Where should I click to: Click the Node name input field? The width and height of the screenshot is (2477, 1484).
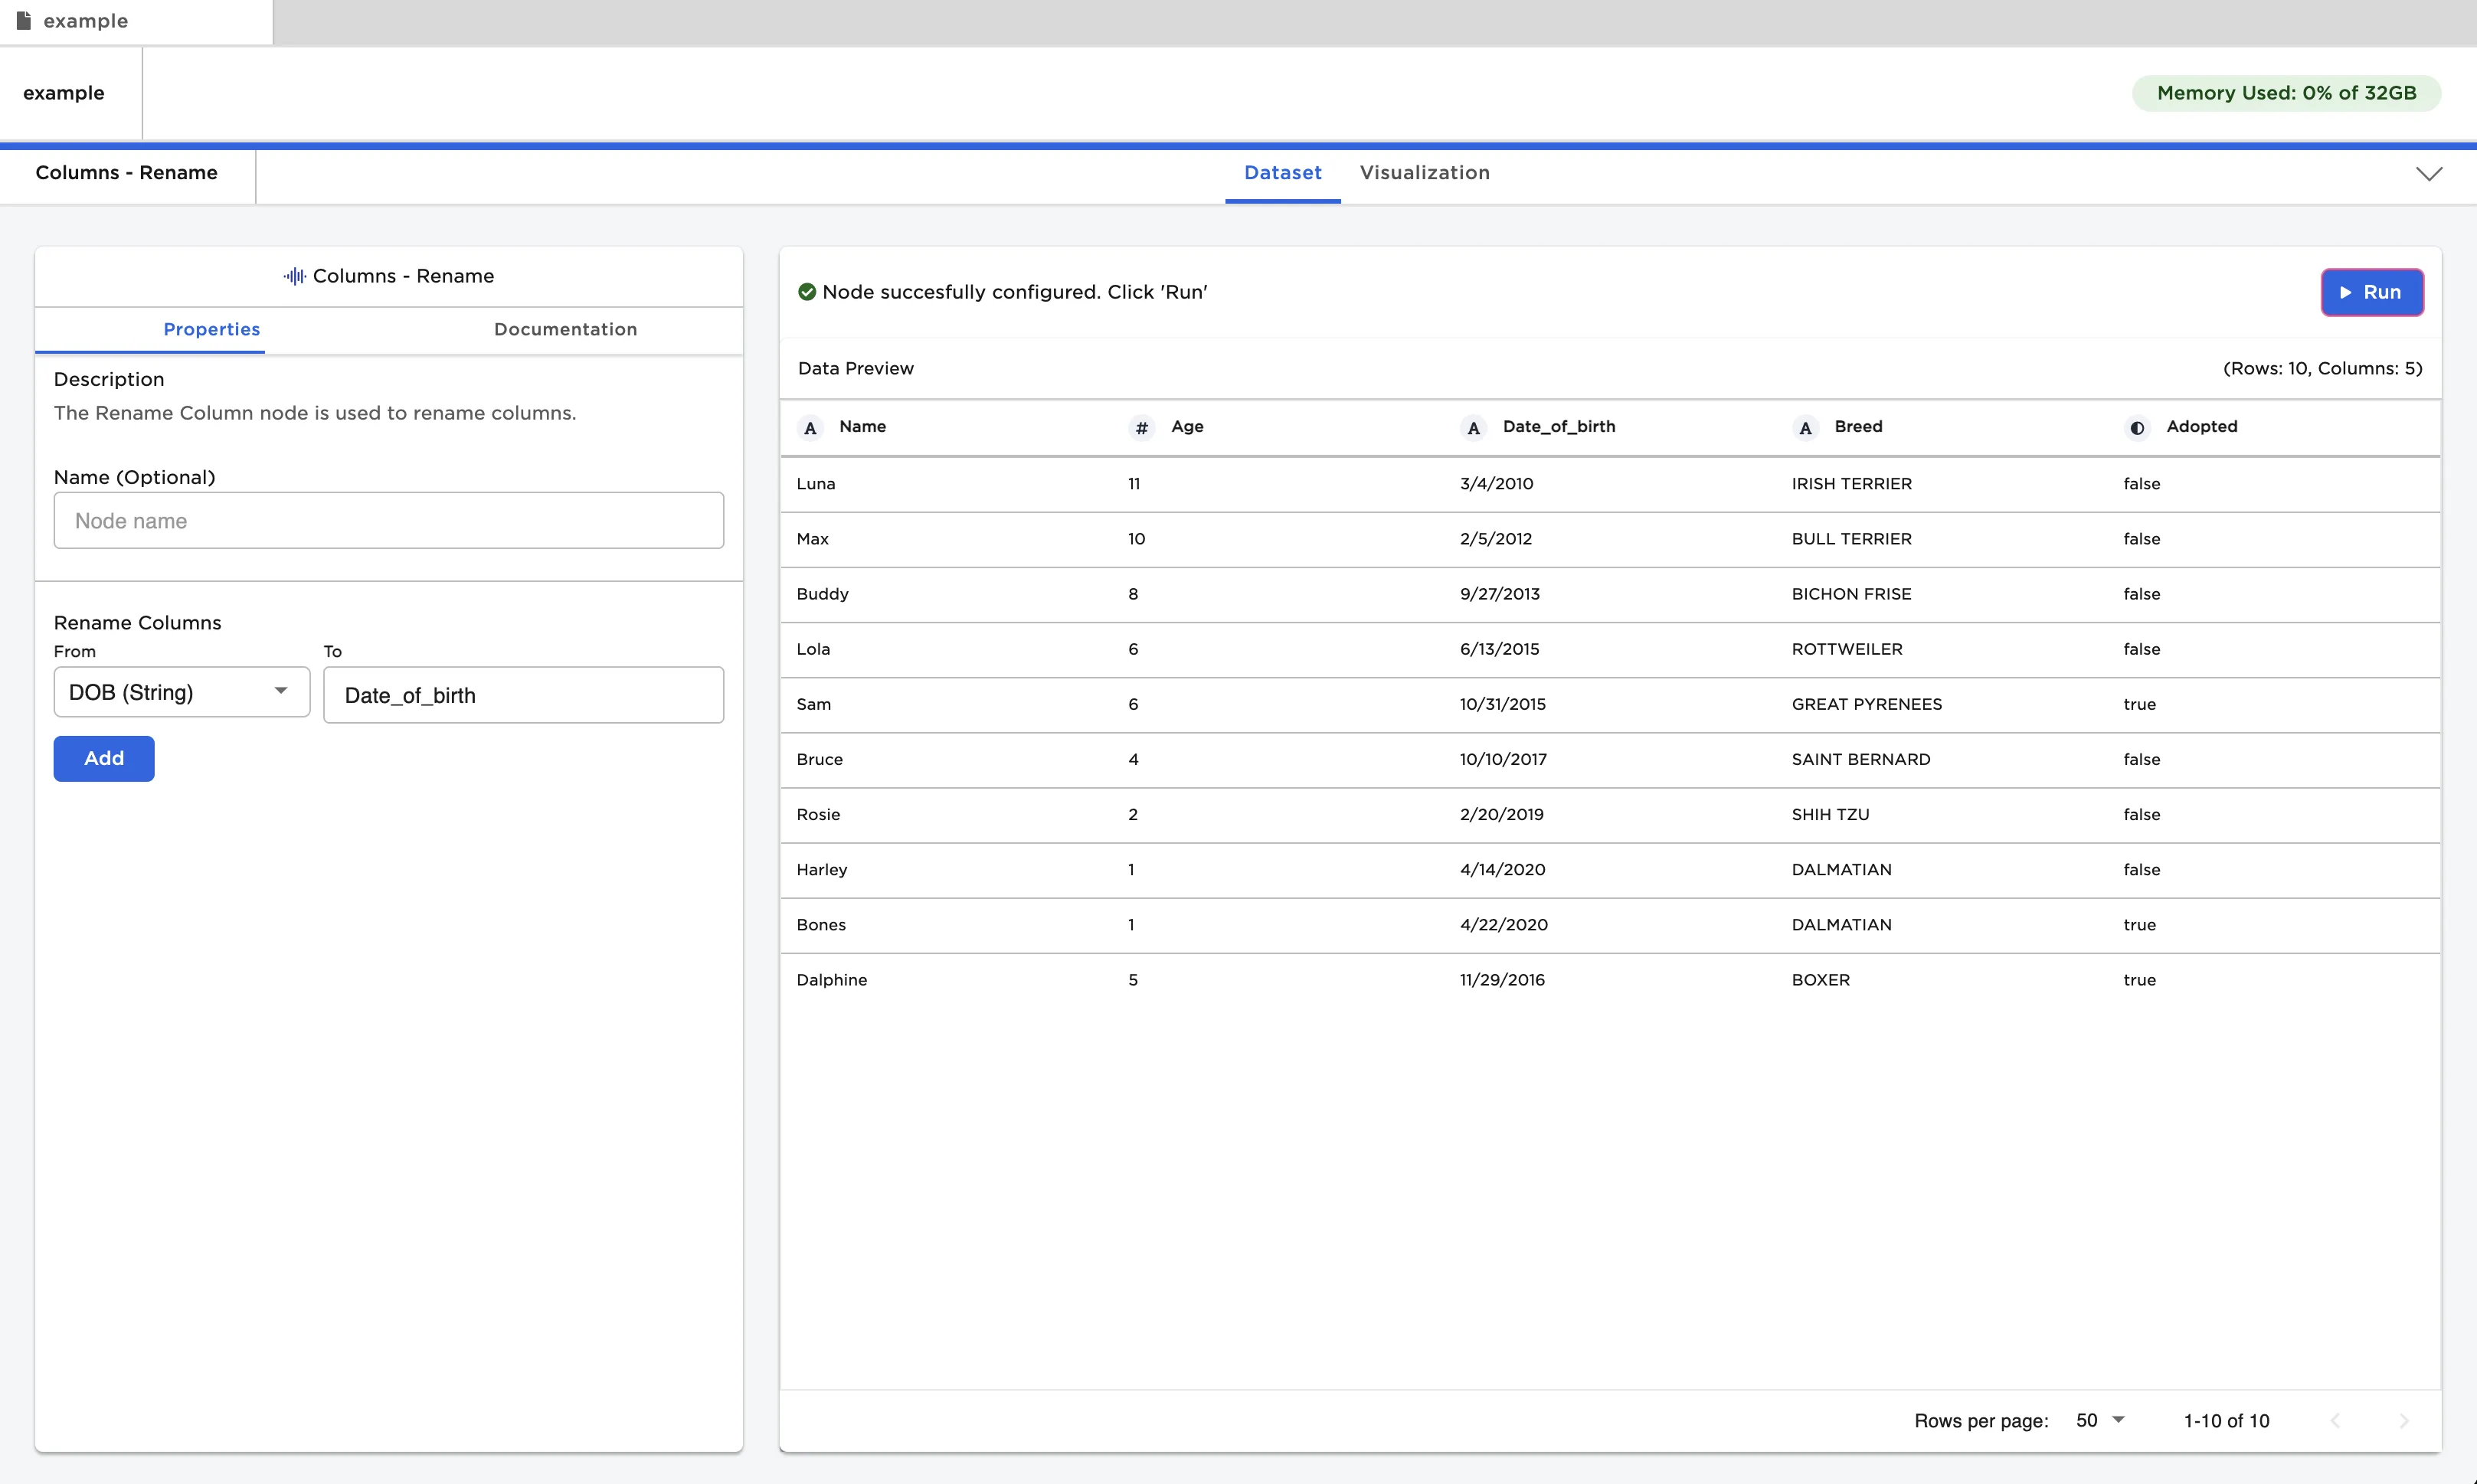click(x=388, y=520)
